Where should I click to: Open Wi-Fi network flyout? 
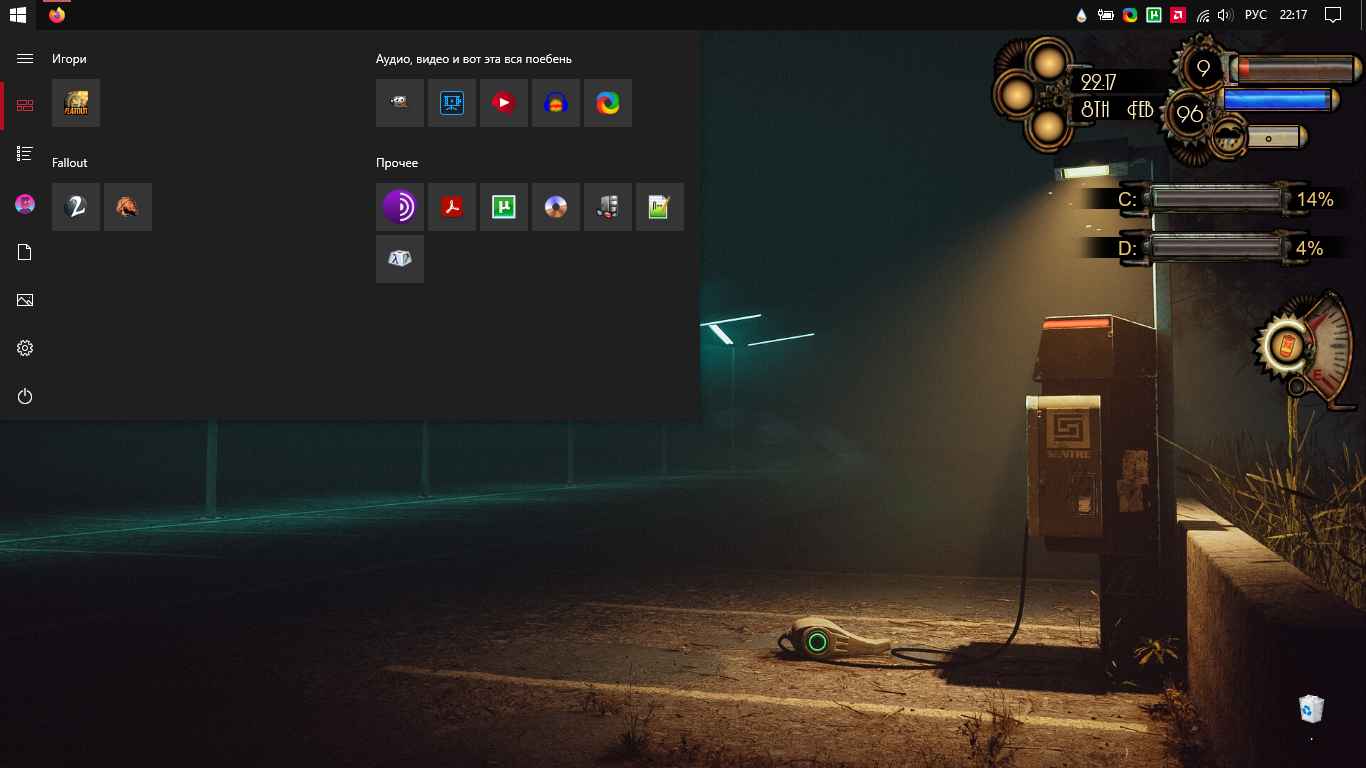point(1203,15)
